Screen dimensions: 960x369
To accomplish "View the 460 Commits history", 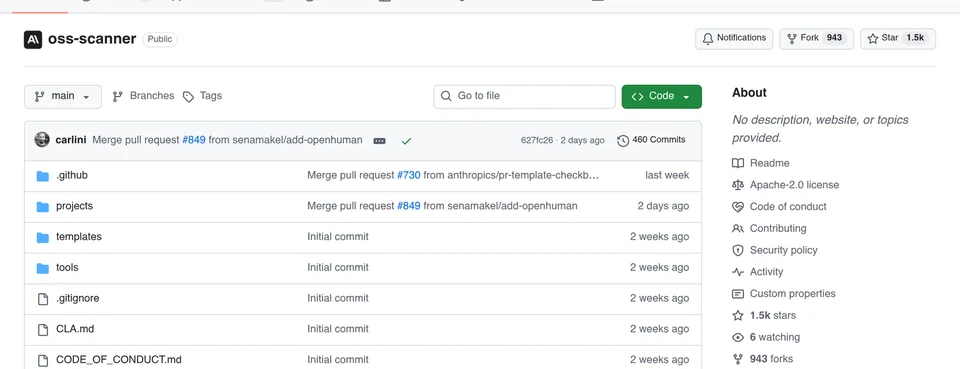I will coord(651,140).
